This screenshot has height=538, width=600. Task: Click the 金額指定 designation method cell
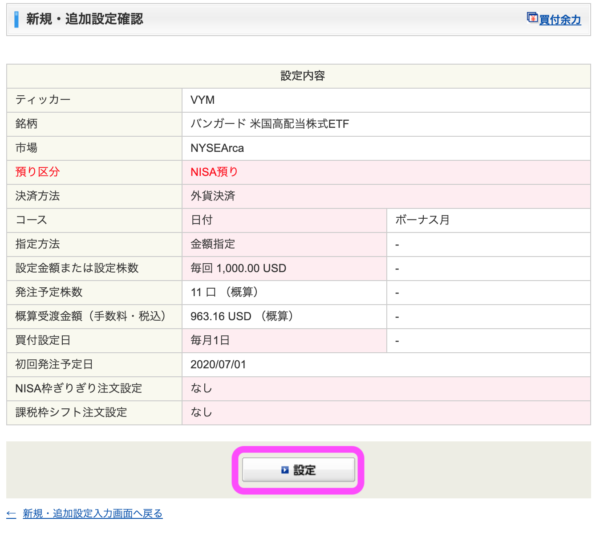click(x=284, y=245)
